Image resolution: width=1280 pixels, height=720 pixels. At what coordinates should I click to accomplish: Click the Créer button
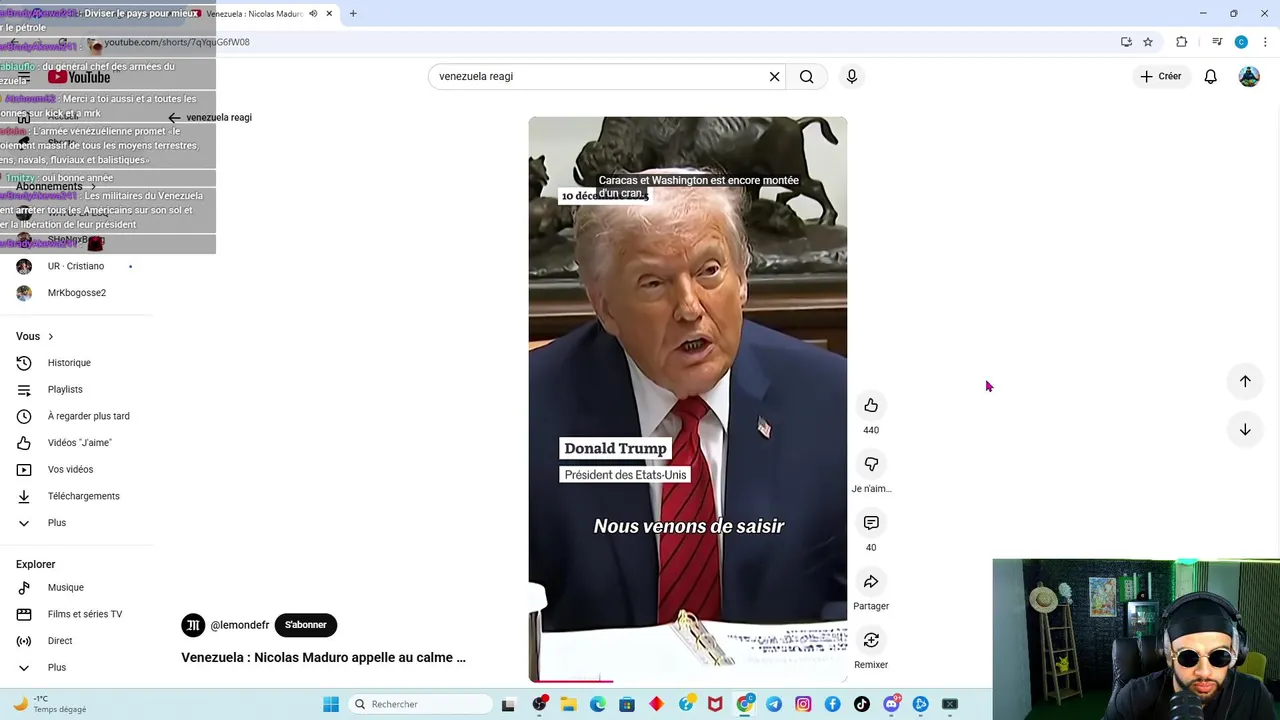coord(1160,76)
